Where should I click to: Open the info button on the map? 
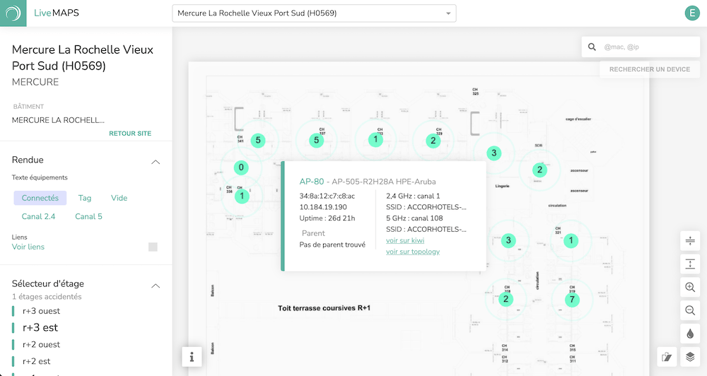pyautogui.click(x=192, y=357)
